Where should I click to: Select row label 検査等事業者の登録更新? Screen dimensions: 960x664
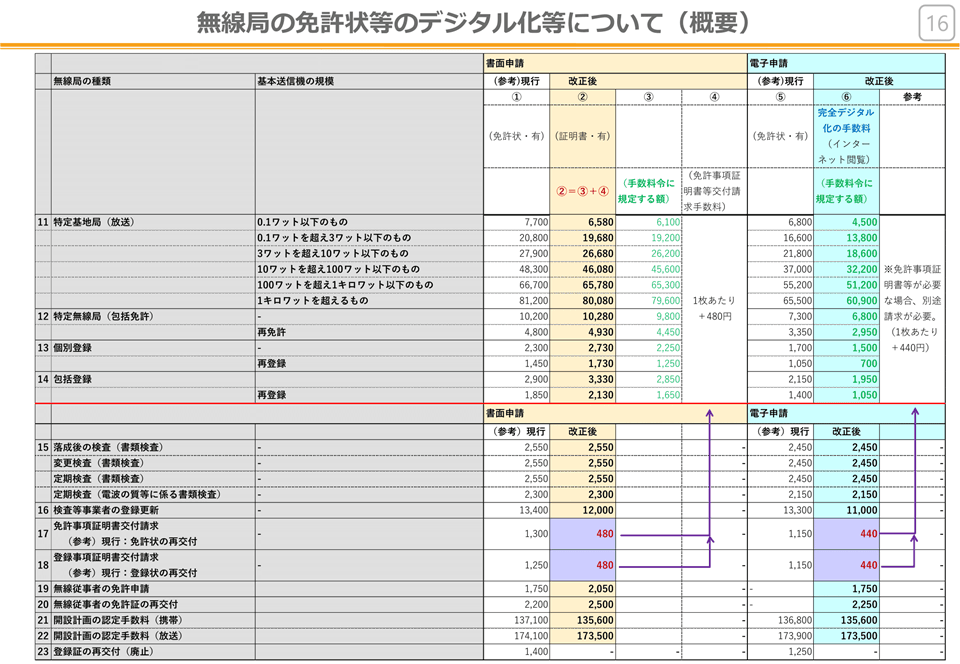point(106,510)
